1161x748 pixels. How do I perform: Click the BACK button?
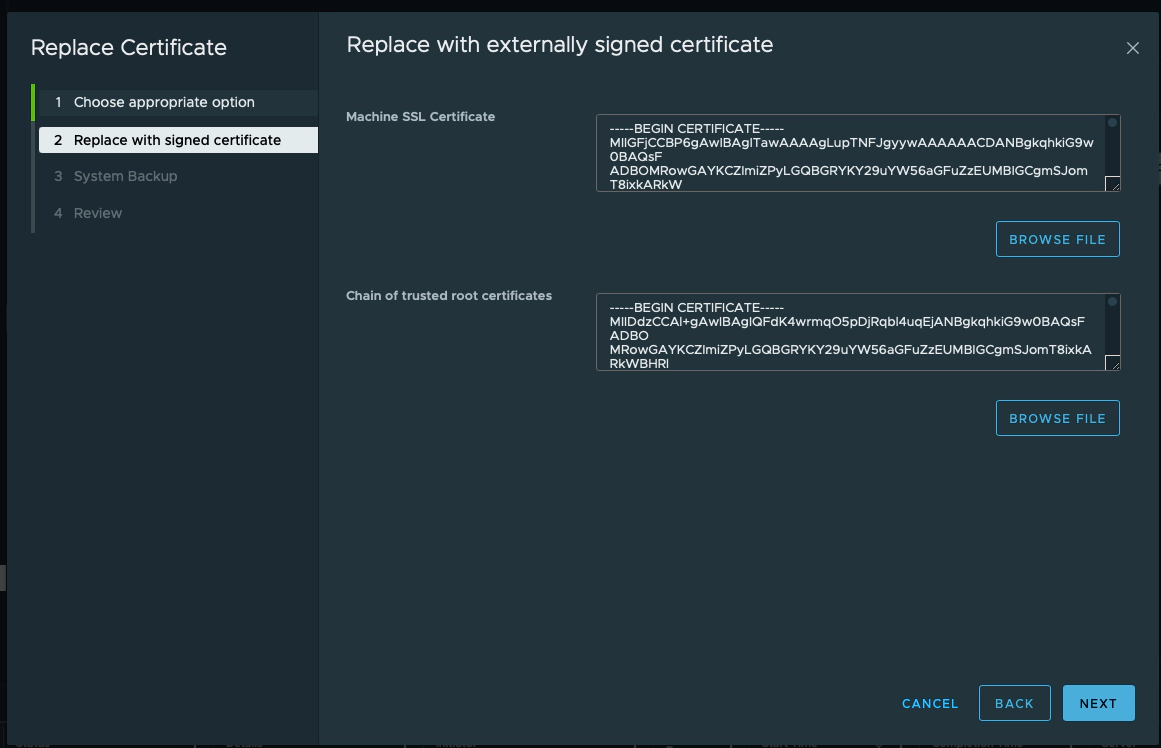click(x=1014, y=703)
